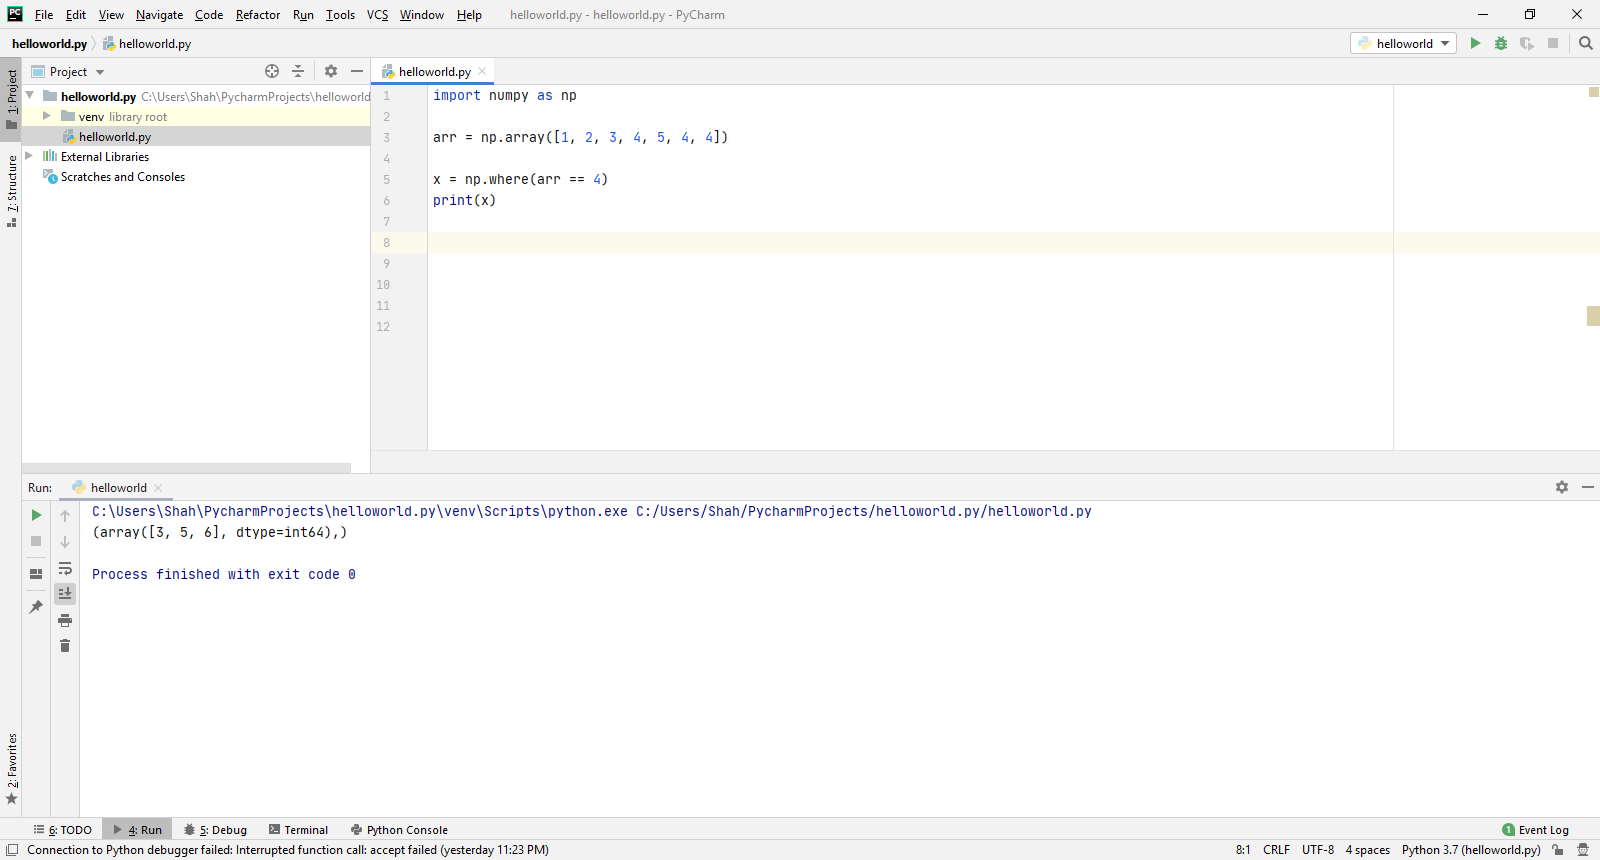The height and width of the screenshot is (860, 1600).
Task: Change UTF-8 file encoding in status bar
Action: (x=1318, y=850)
